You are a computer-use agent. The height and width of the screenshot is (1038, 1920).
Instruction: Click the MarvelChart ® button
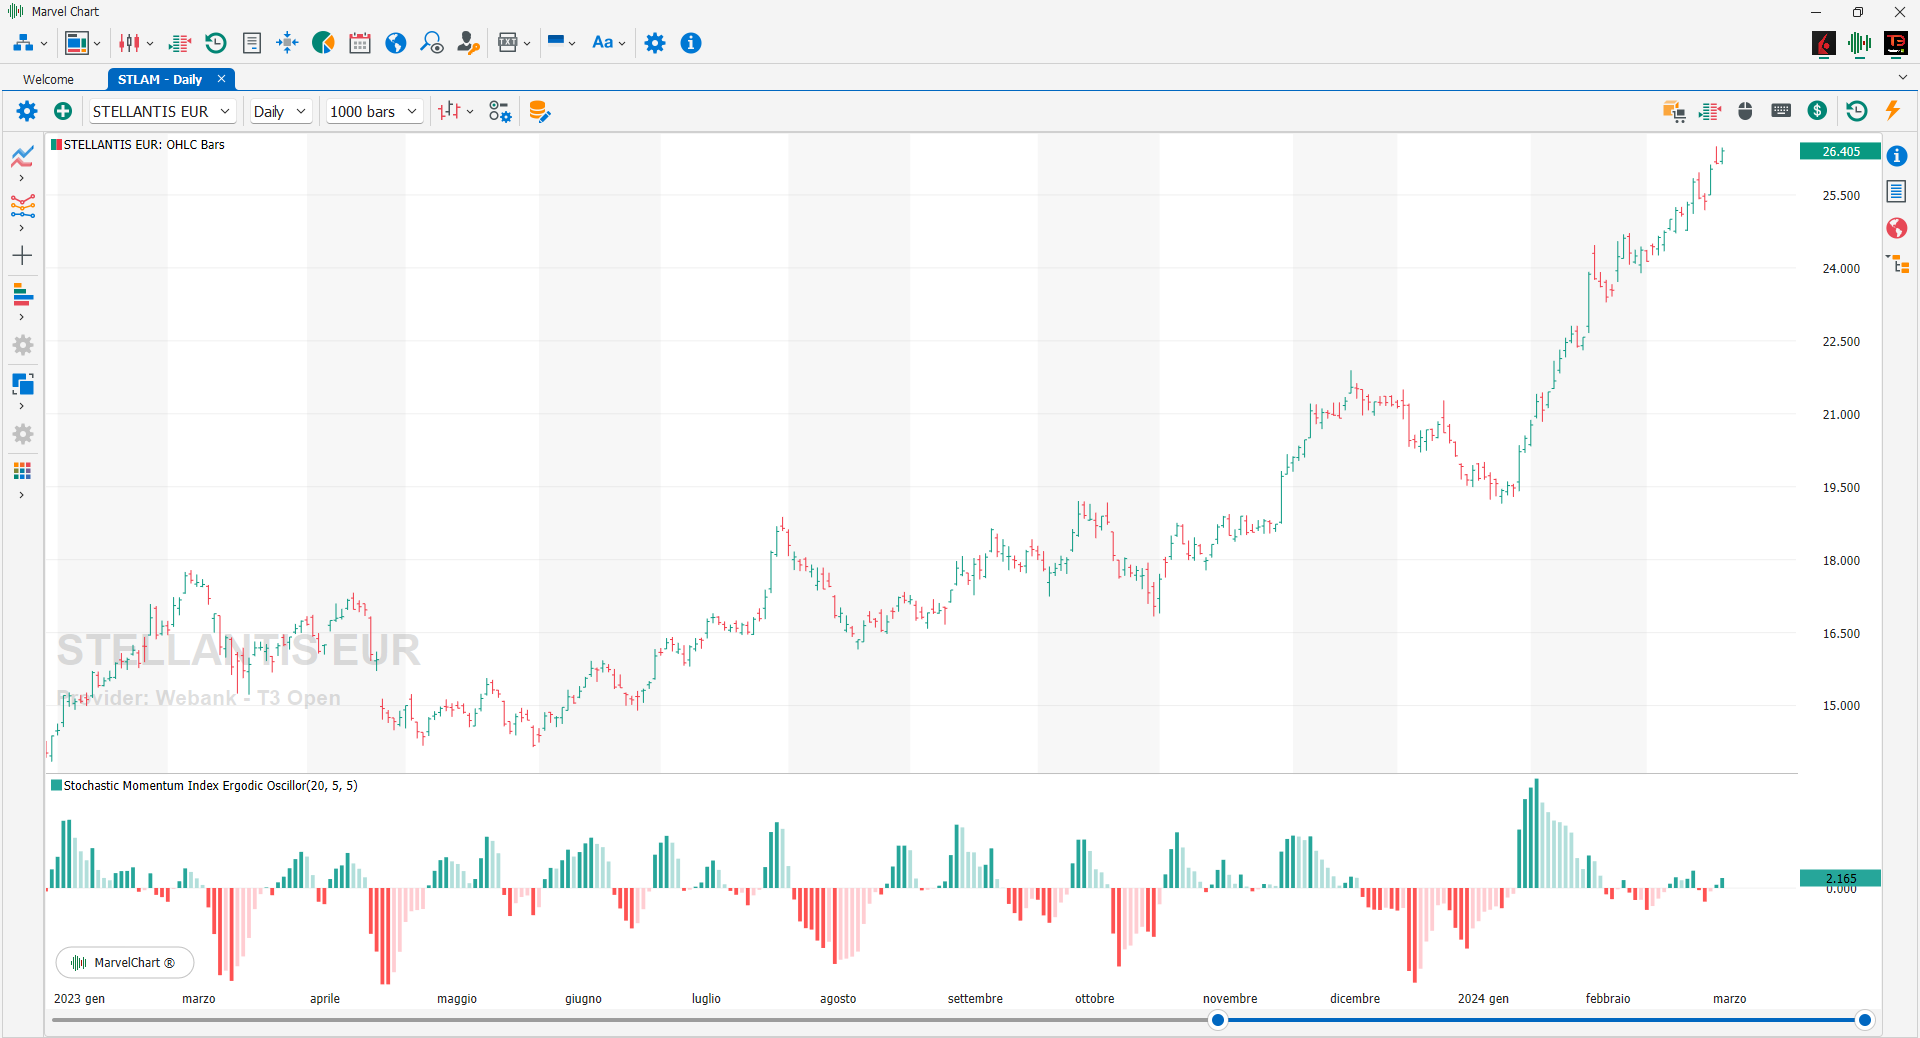click(x=124, y=963)
